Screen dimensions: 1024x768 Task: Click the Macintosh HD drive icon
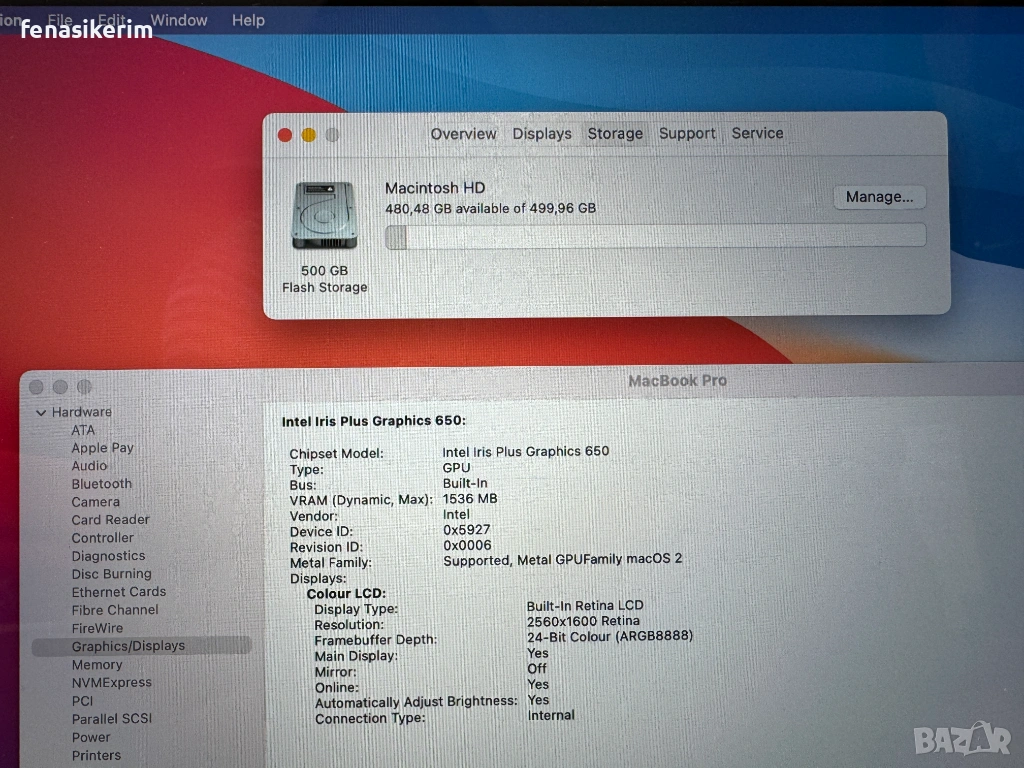pos(324,216)
